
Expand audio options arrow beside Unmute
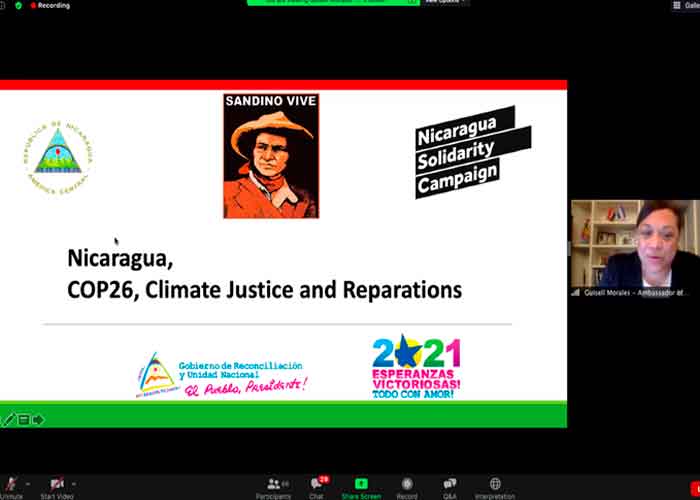point(27,482)
